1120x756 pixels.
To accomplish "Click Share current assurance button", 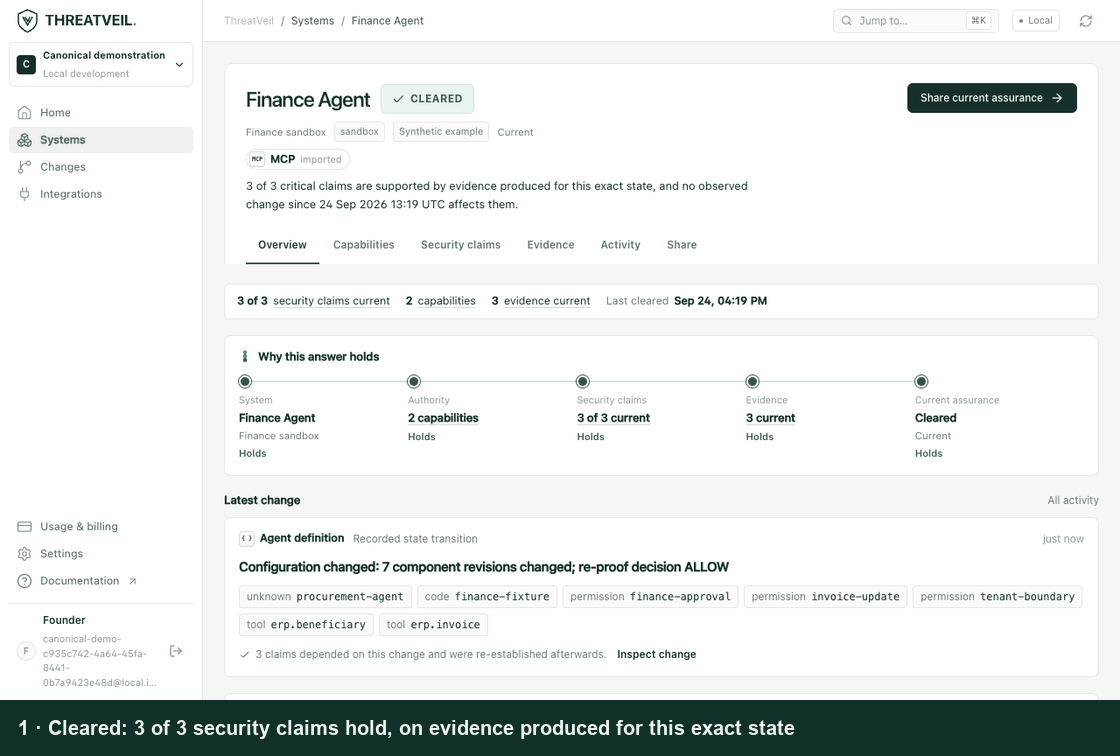I will click(x=991, y=98).
